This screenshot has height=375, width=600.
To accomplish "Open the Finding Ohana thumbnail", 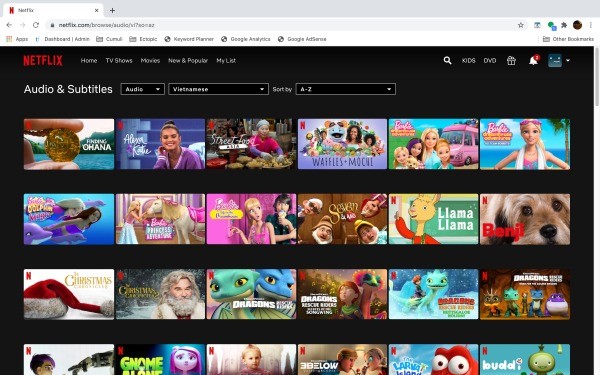I will tap(69, 144).
